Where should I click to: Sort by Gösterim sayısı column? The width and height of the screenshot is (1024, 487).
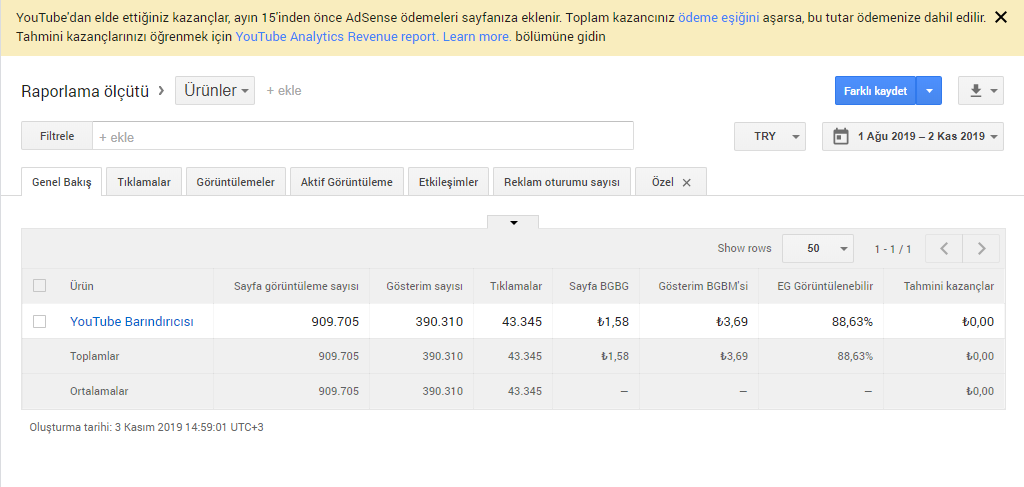424,286
